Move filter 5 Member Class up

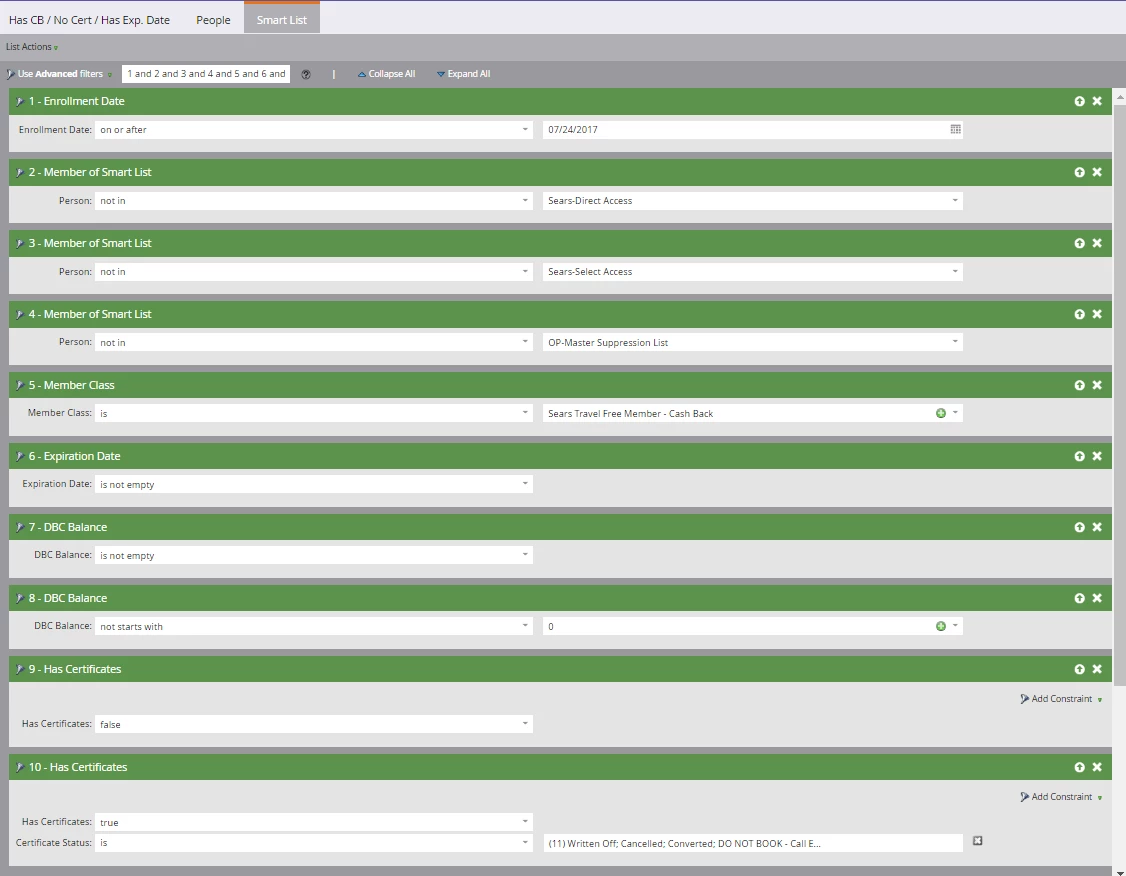coord(1079,385)
